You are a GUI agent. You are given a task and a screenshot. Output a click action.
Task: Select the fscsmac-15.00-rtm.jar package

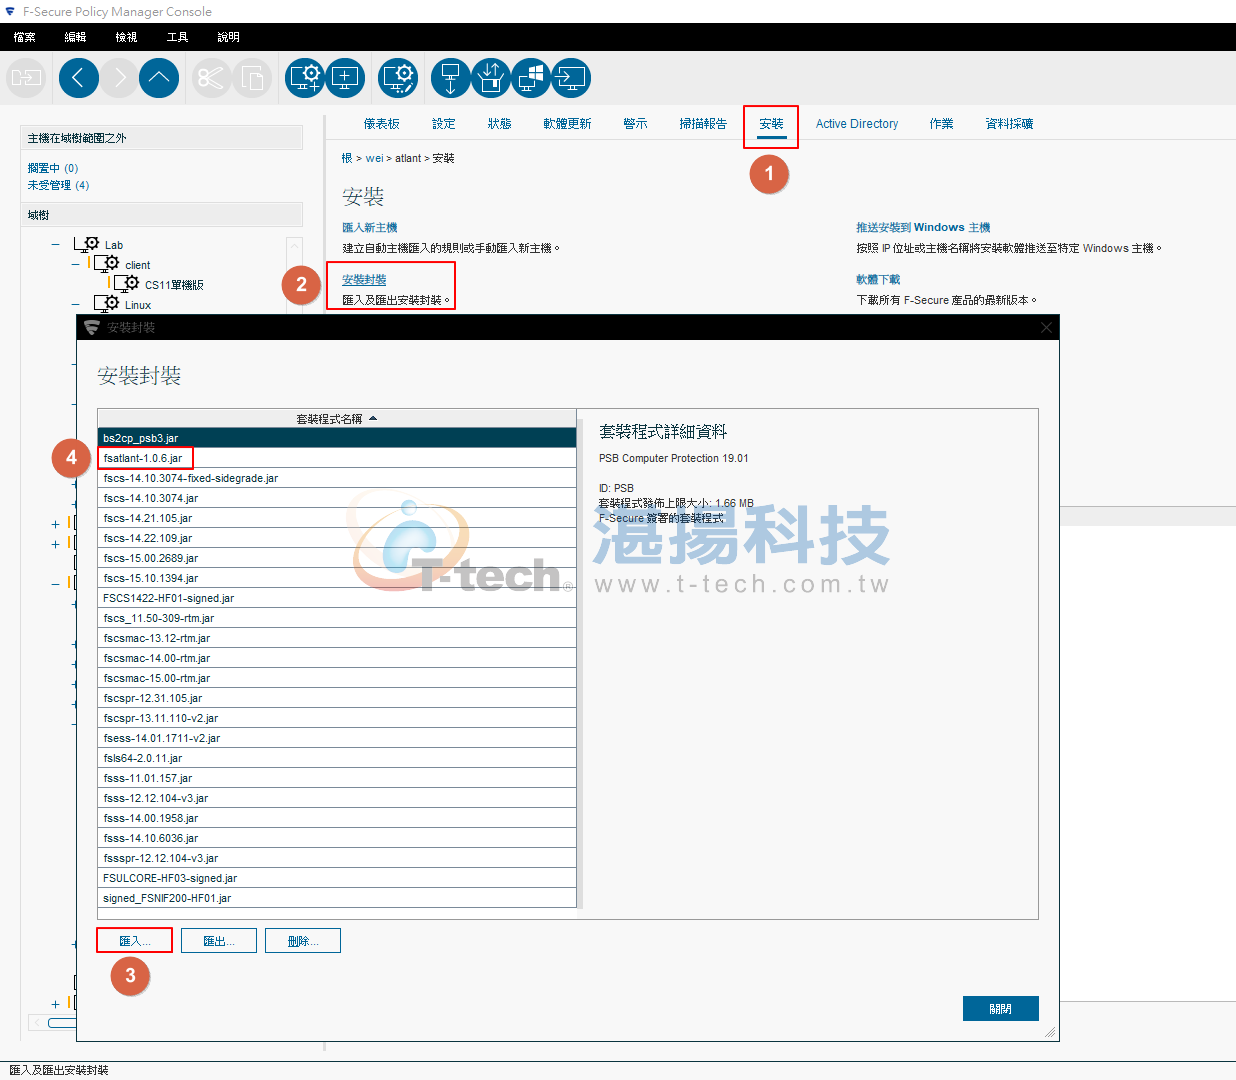tap(337, 678)
